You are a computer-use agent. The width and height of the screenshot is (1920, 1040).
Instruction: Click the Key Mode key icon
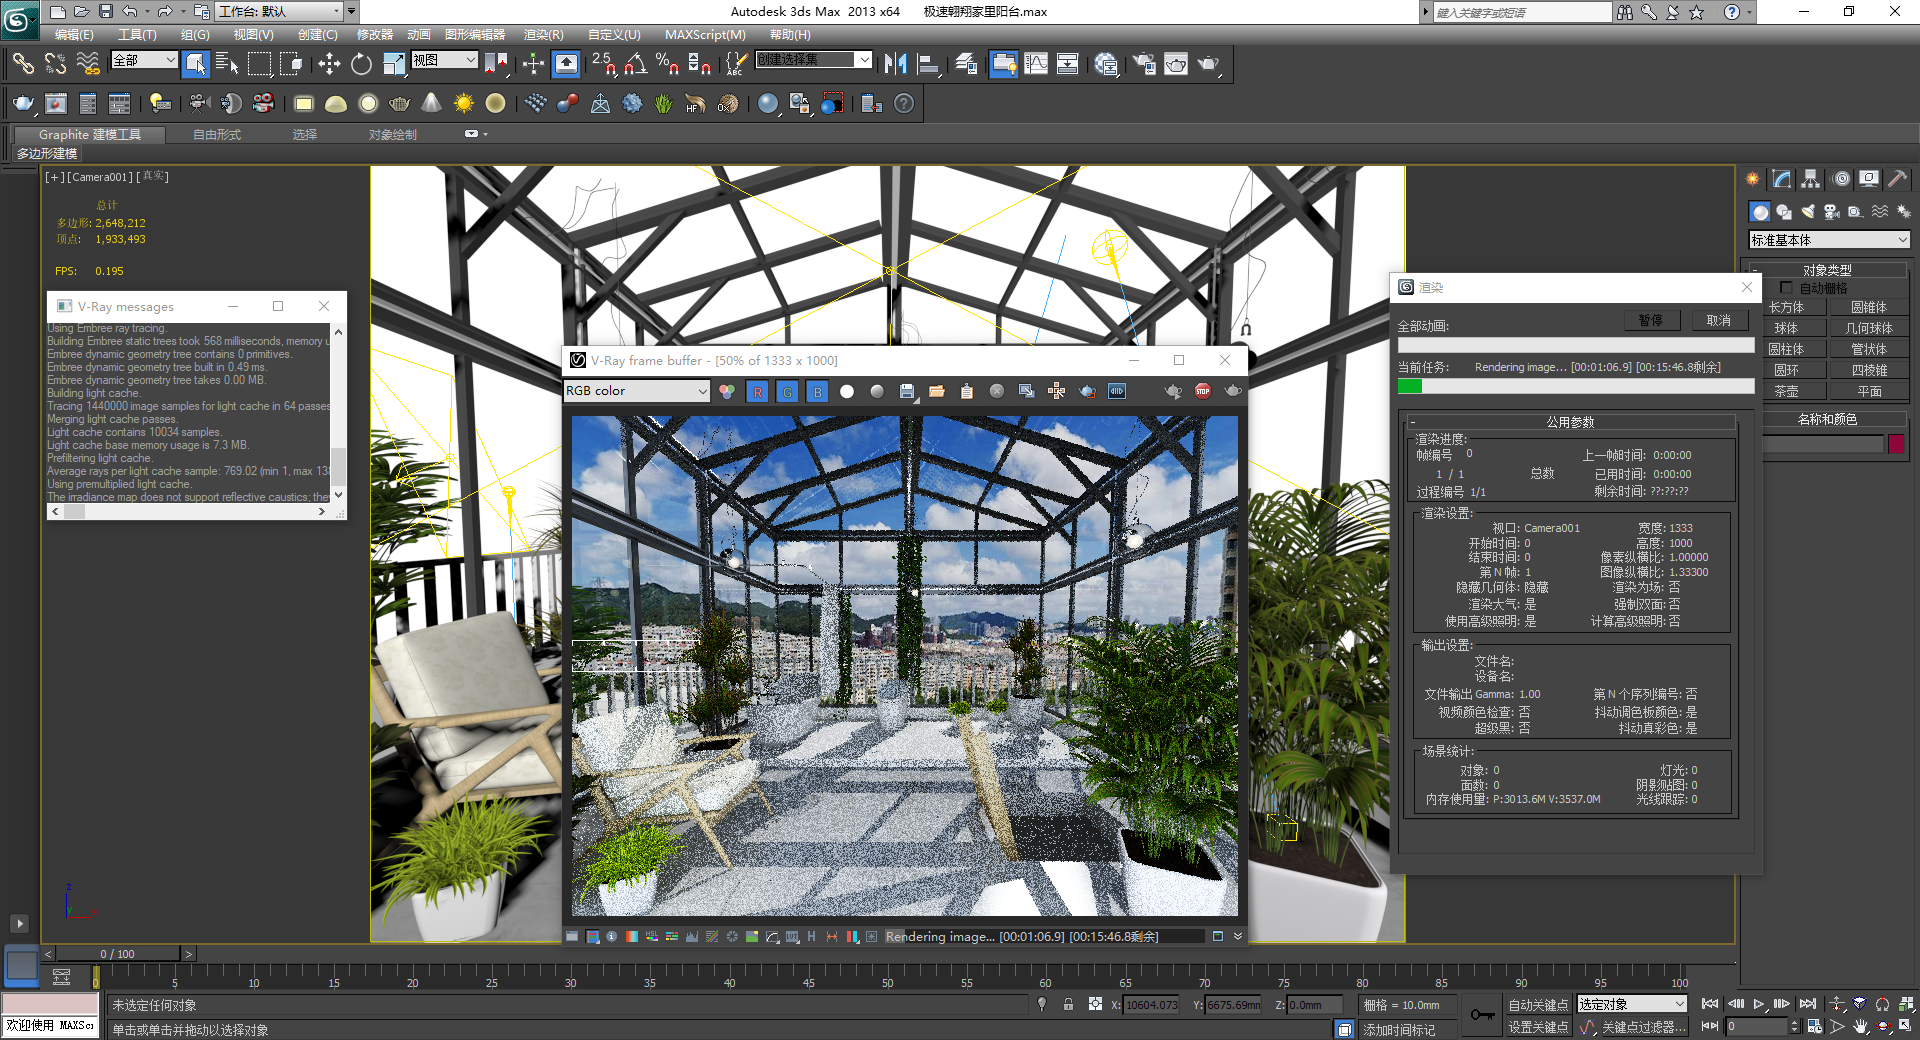(x=1482, y=1015)
